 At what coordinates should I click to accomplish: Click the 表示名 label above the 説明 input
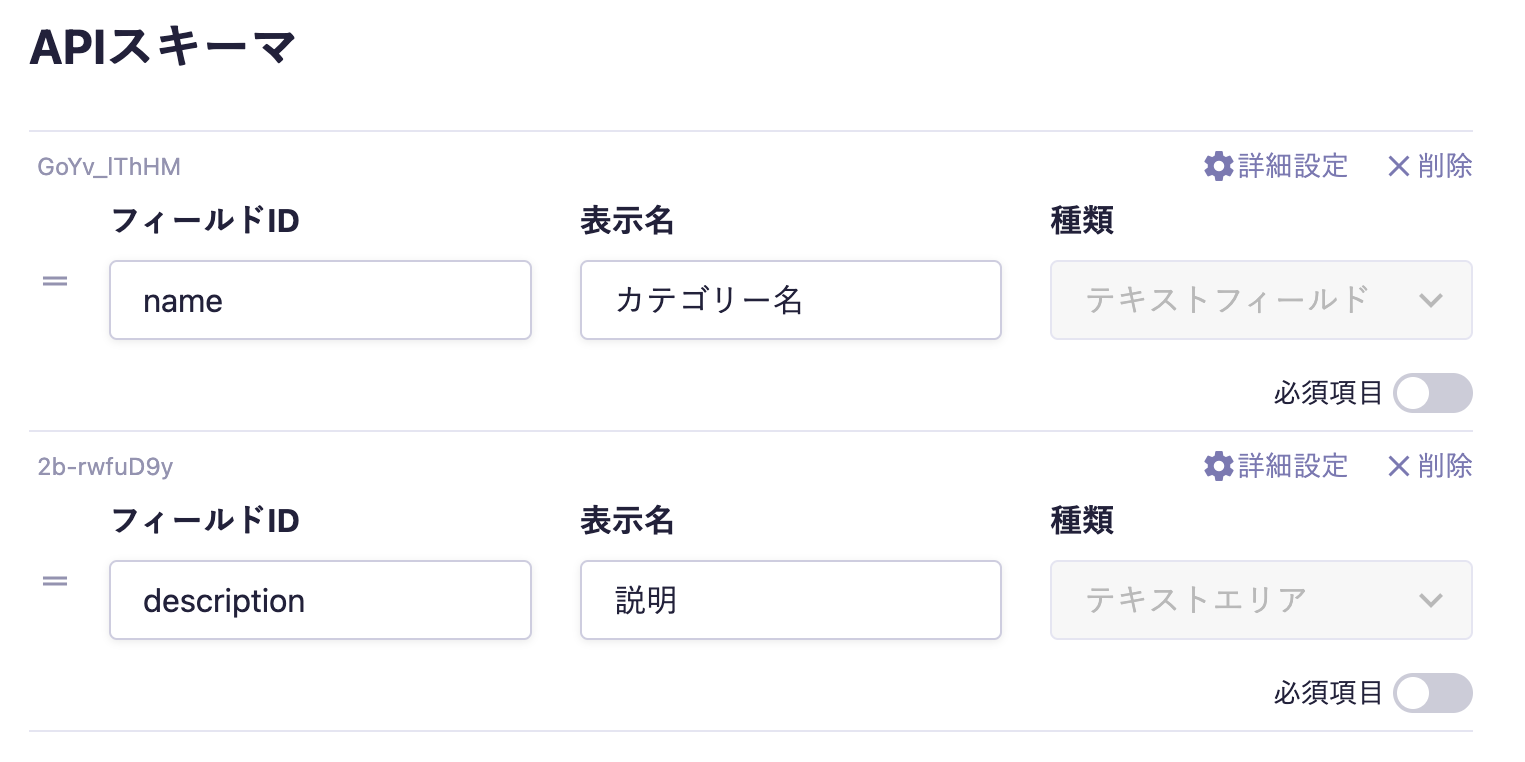[x=627, y=521]
